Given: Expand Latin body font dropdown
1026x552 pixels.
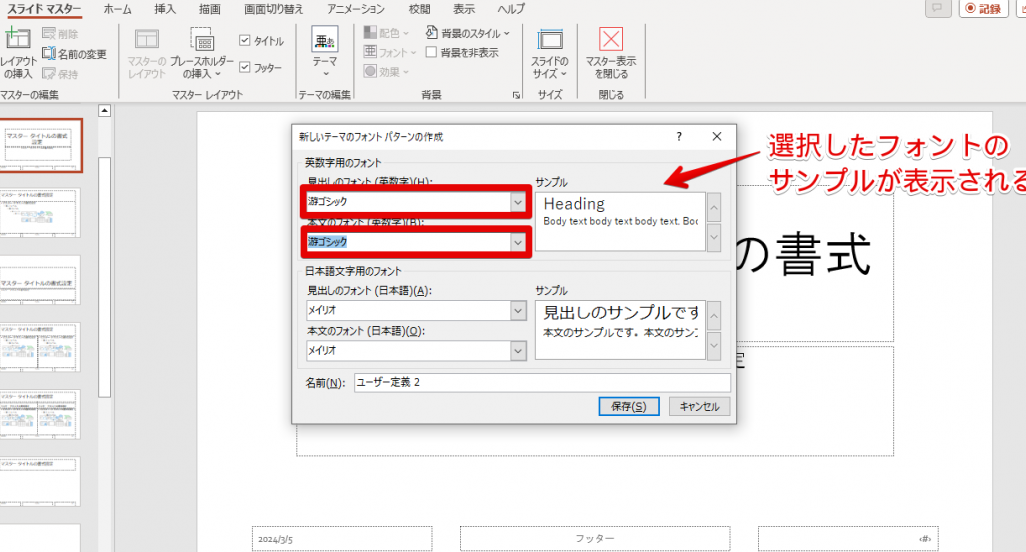Looking at the screenshot, I should click(518, 242).
